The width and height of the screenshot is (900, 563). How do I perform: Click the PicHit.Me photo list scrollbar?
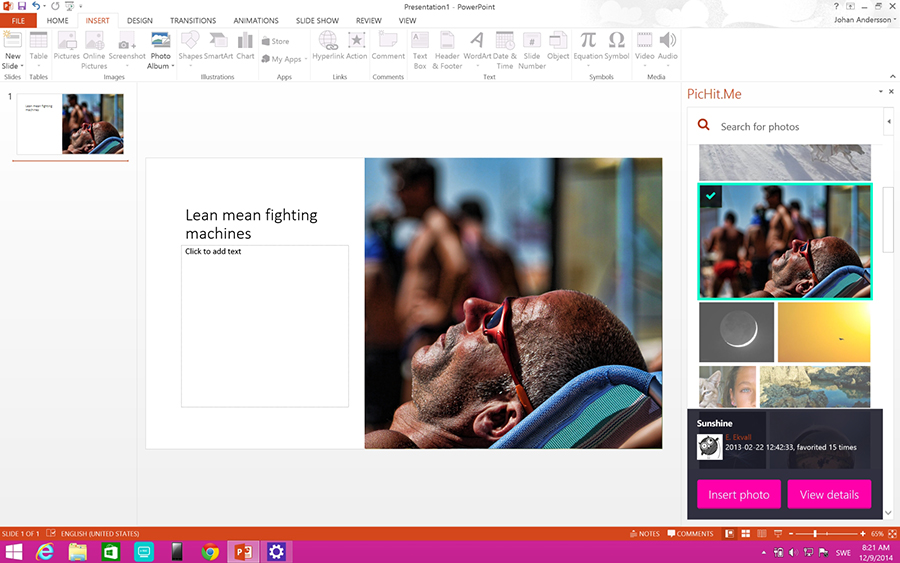[888, 219]
